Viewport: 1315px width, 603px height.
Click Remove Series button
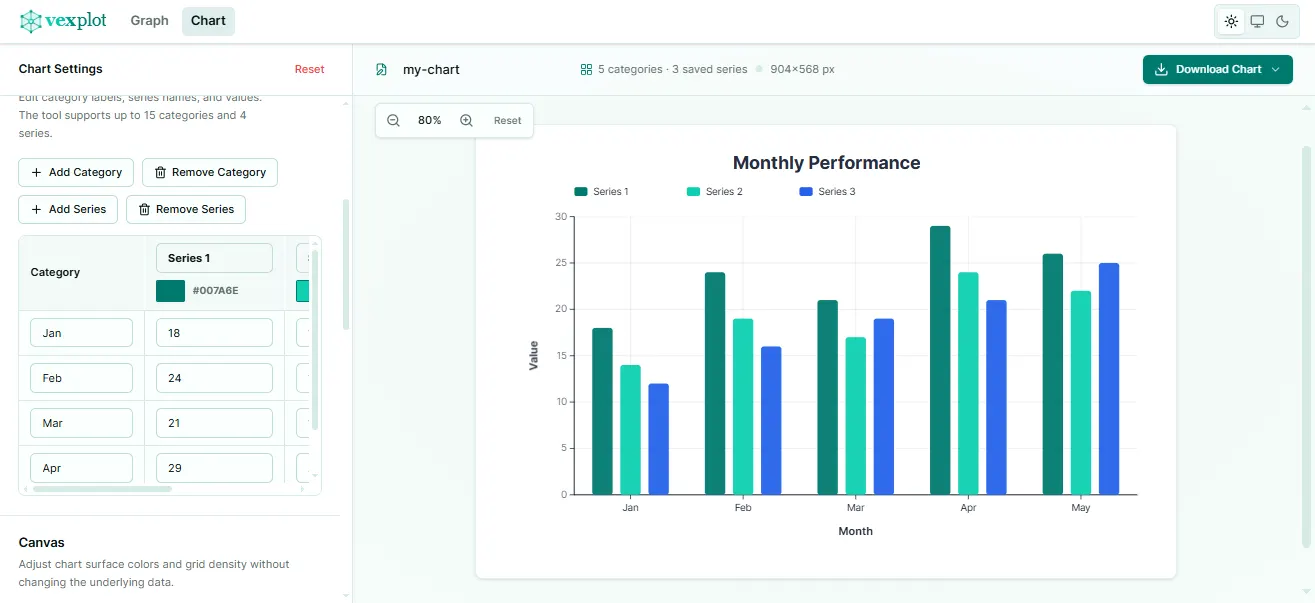pos(186,209)
